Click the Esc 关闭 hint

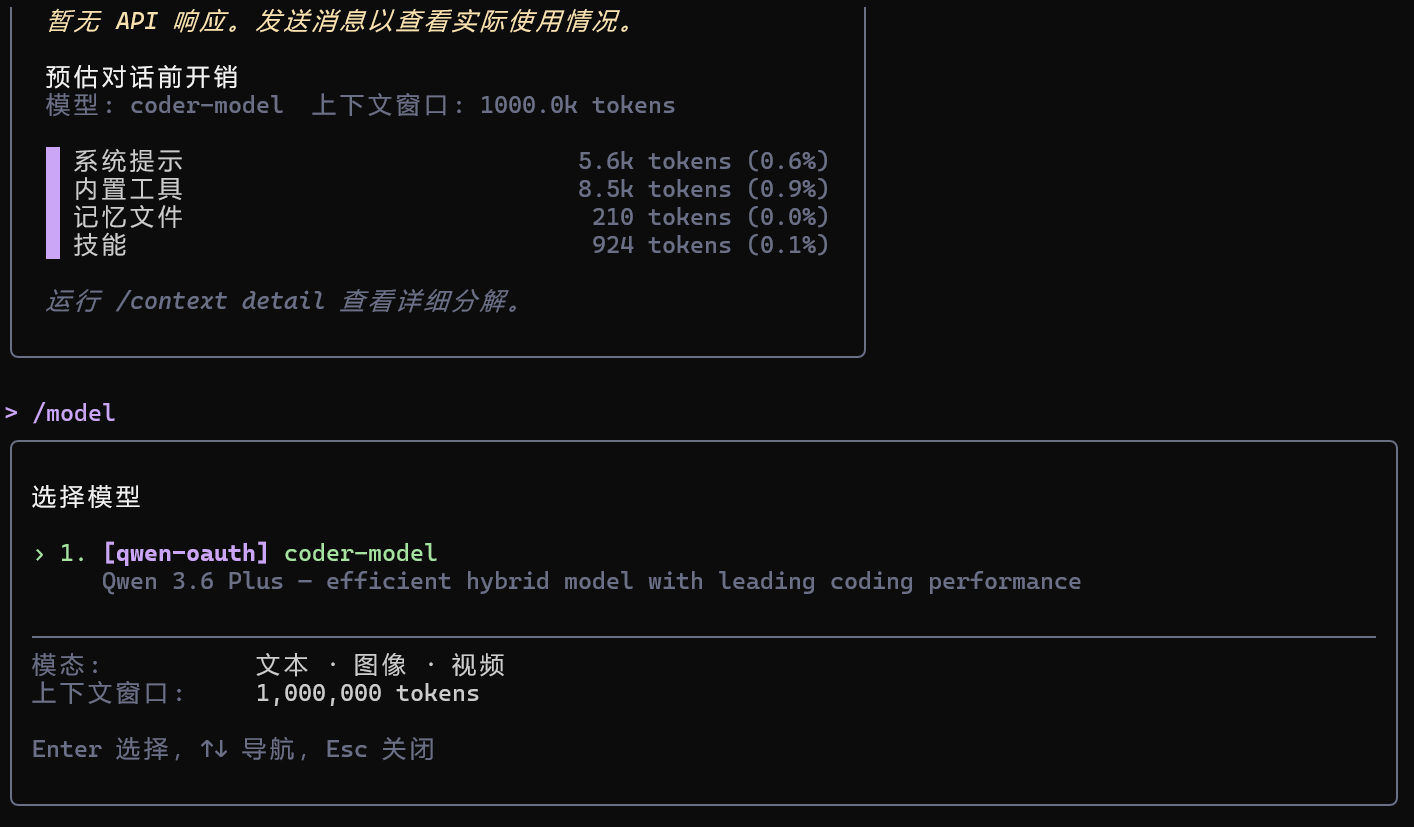coord(380,749)
